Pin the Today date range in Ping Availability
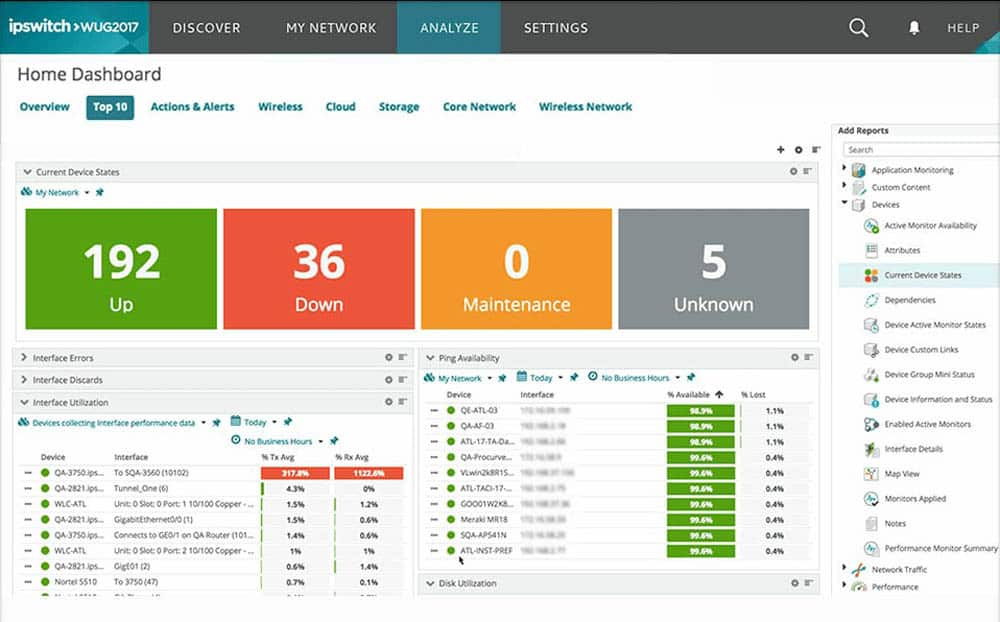This screenshot has height=622, width=1000. pyautogui.click(x=574, y=377)
